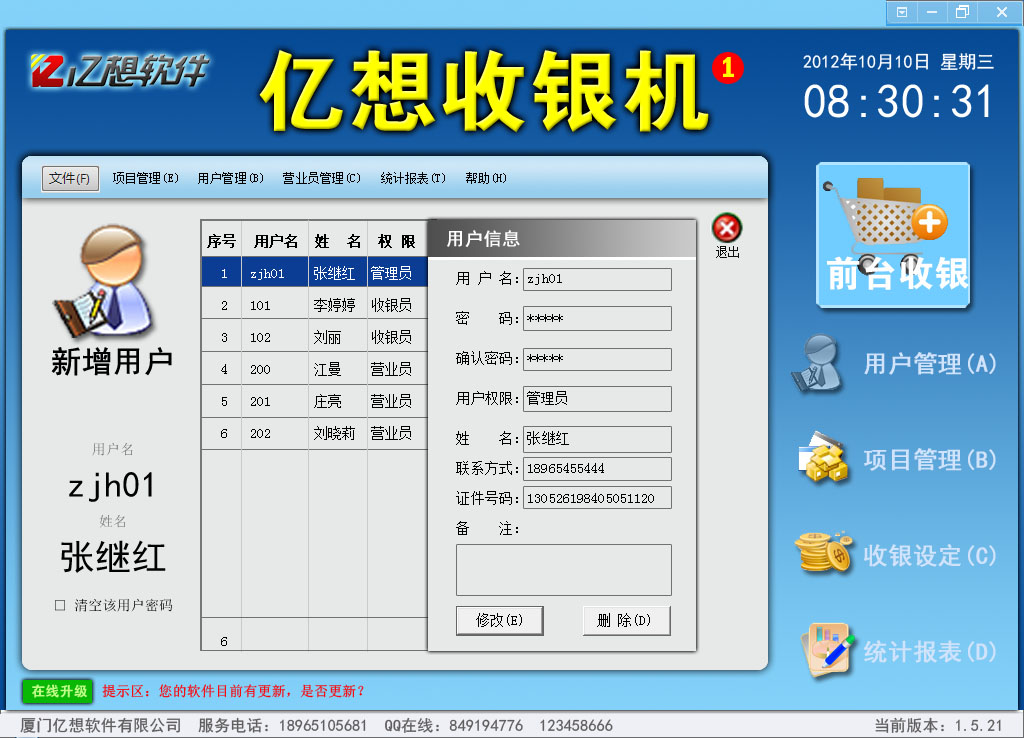Click the clock showing 08:30:31
Image resolution: width=1024 pixels, height=738 pixels.
point(898,102)
